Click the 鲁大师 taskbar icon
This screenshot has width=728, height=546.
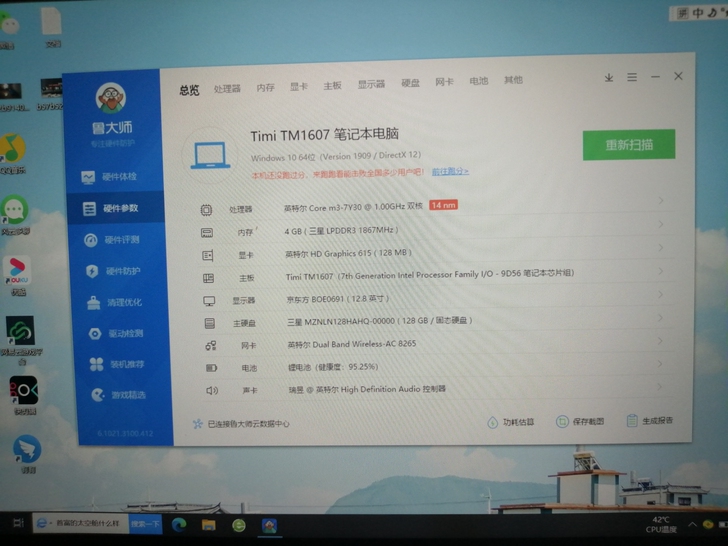[269, 526]
